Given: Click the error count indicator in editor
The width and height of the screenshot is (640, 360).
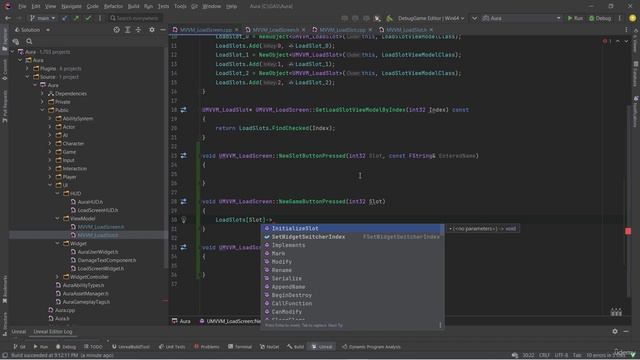Looking at the screenshot, I should pos(607,41).
